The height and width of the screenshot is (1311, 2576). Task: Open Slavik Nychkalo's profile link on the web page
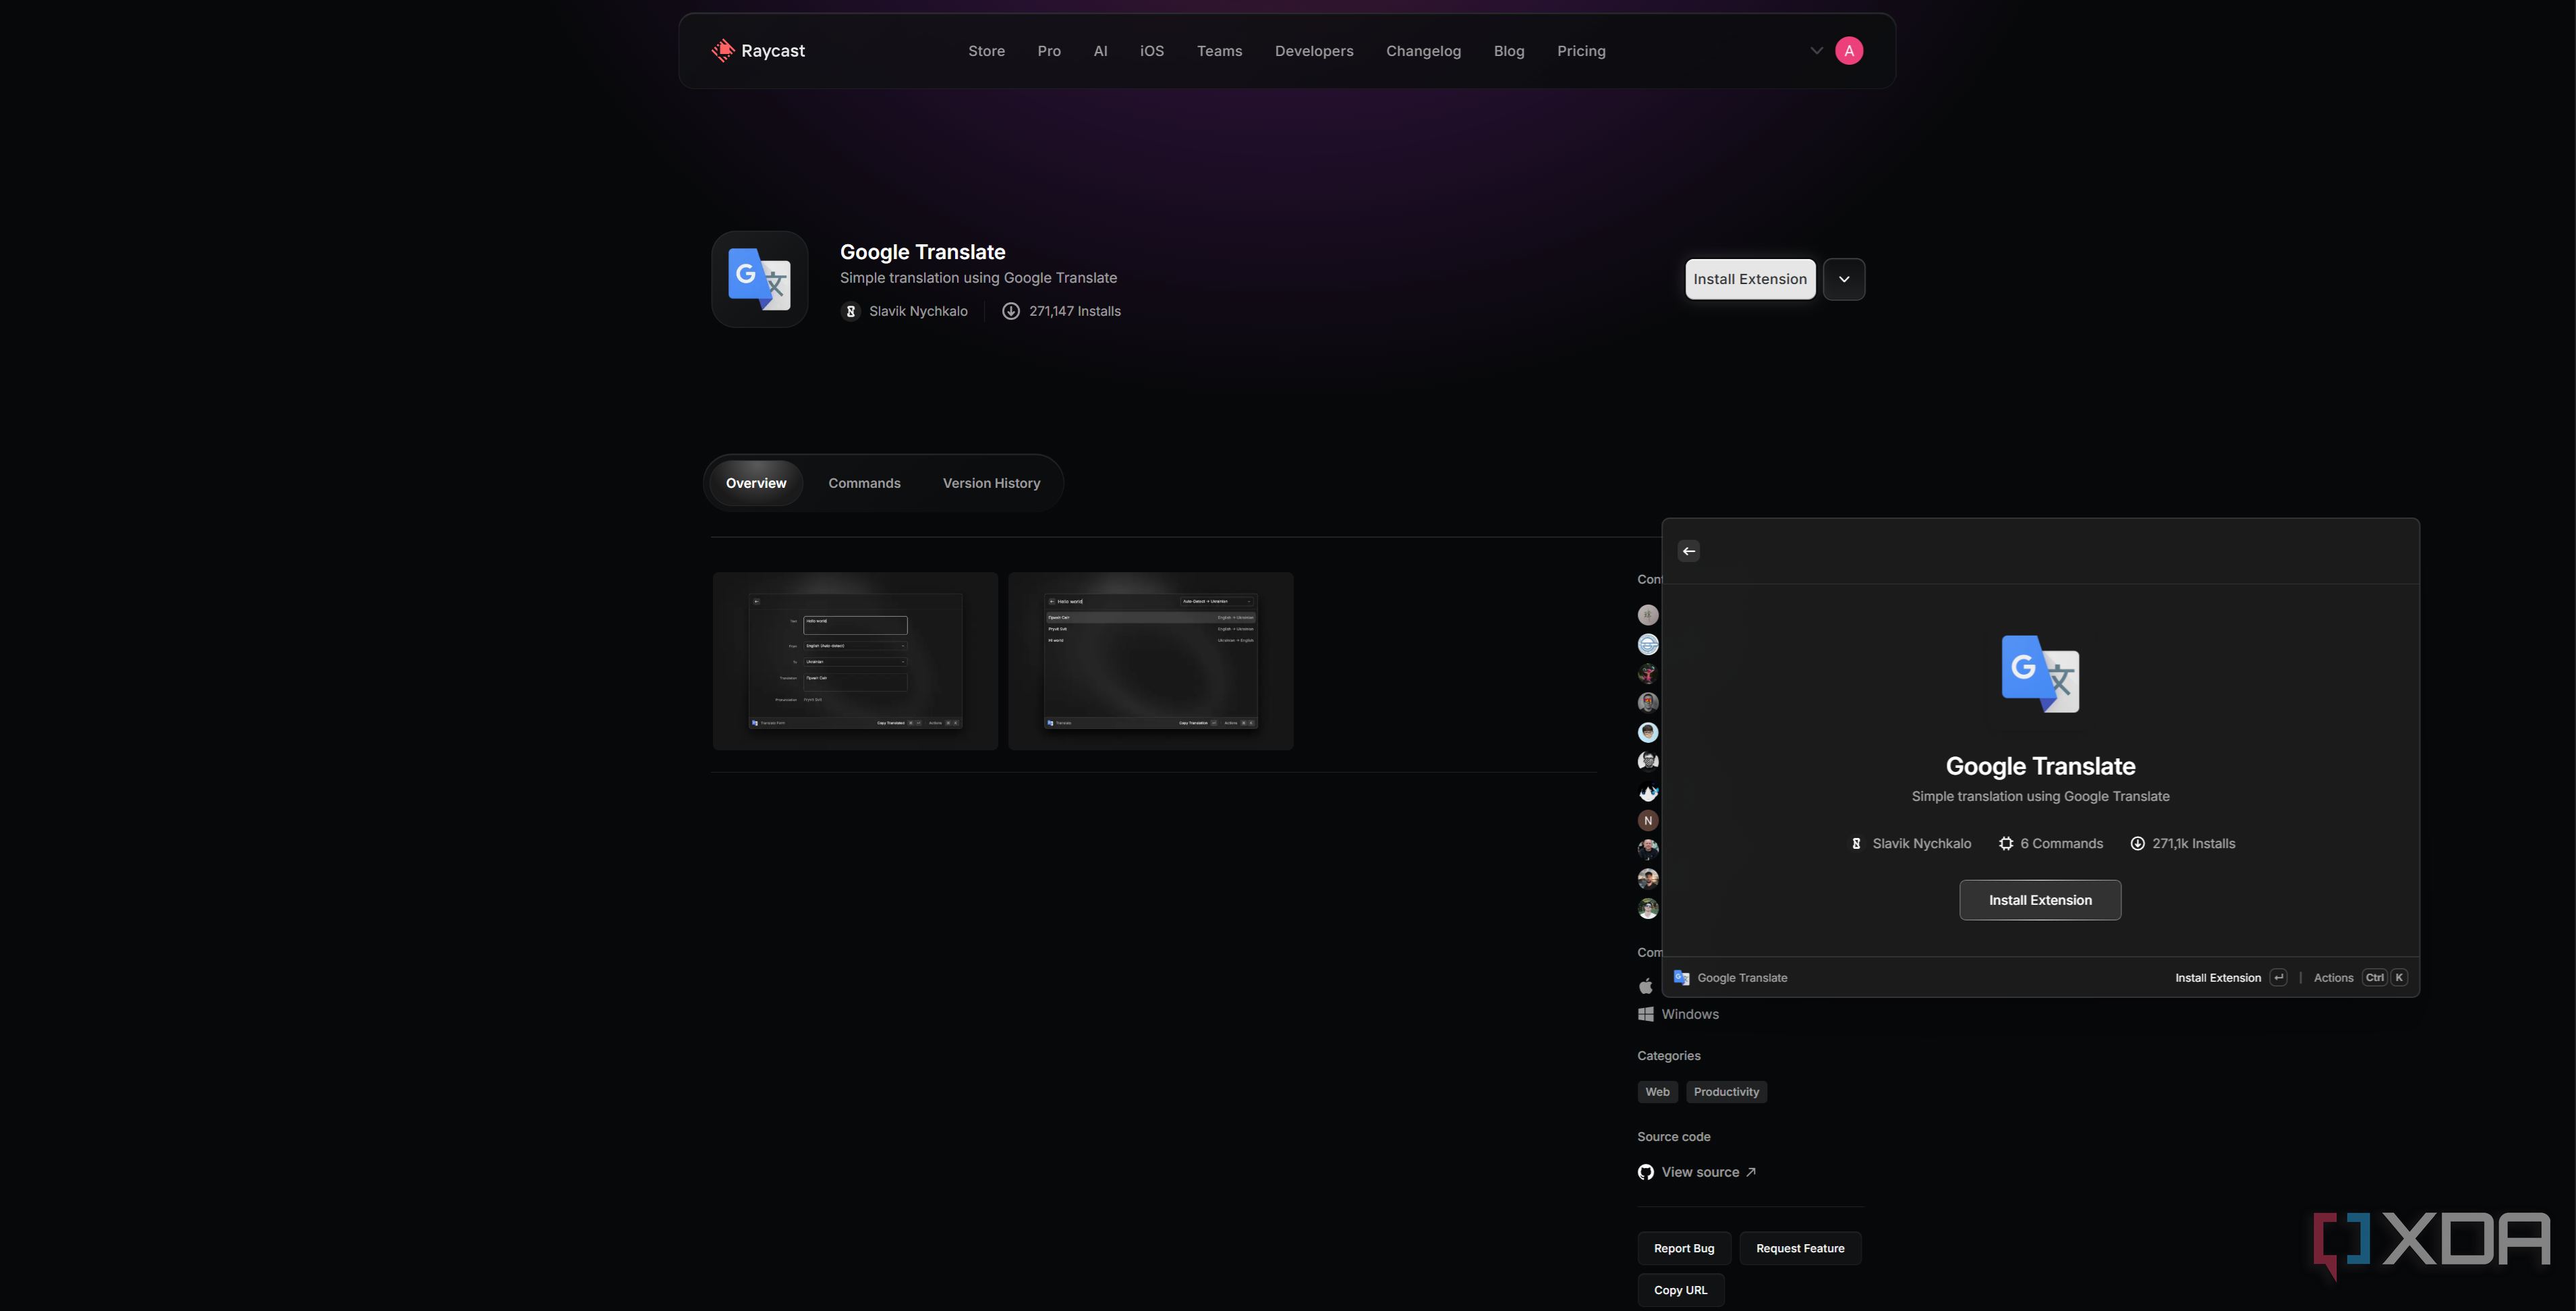[918, 311]
